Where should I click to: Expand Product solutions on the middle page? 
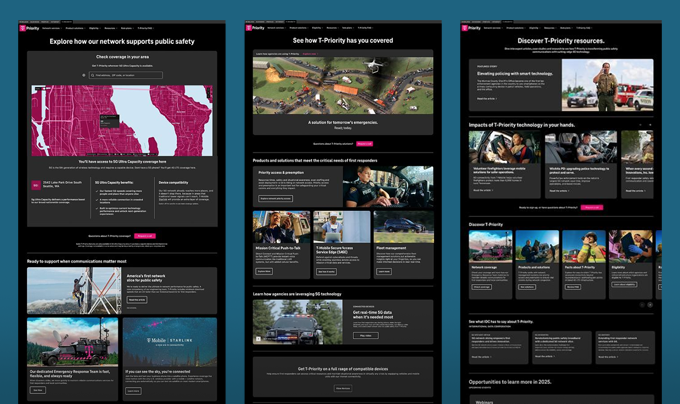pos(299,28)
